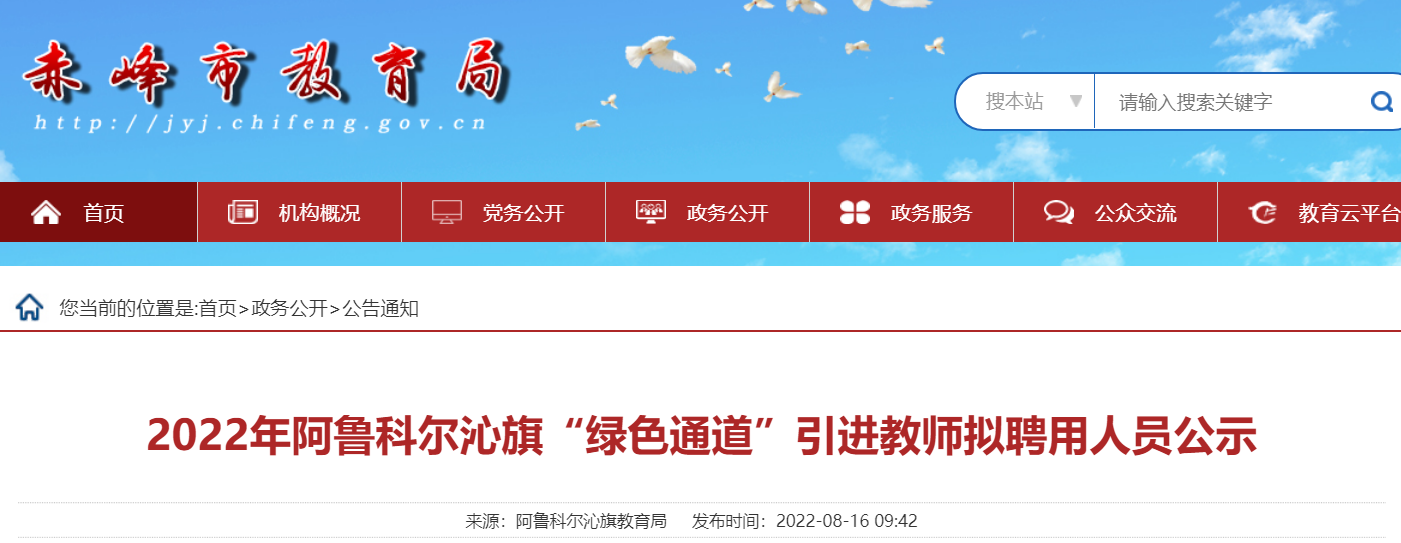Click the 党务公开 monitor icon
Screen dimensions: 1401x543
[447, 212]
